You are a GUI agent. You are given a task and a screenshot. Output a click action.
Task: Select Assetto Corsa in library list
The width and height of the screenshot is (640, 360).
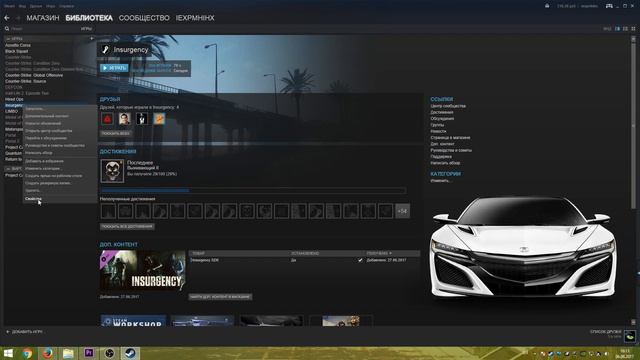coord(18,45)
